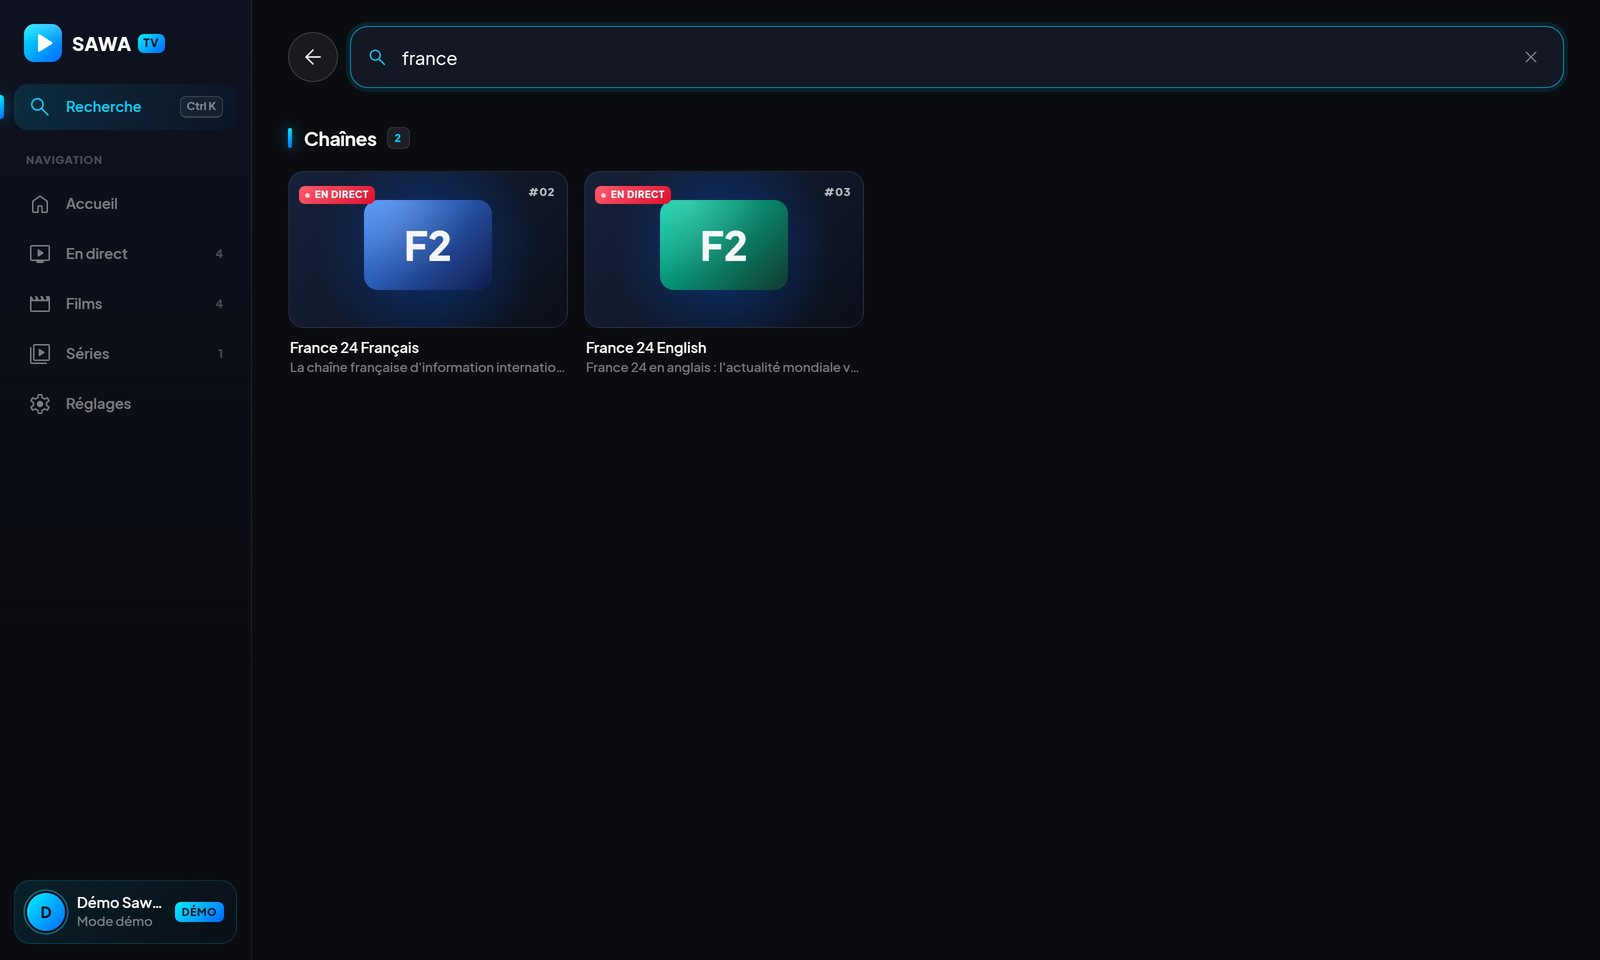Open France 24 Français channel thumbnail
1600x960 pixels.
[428, 249]
